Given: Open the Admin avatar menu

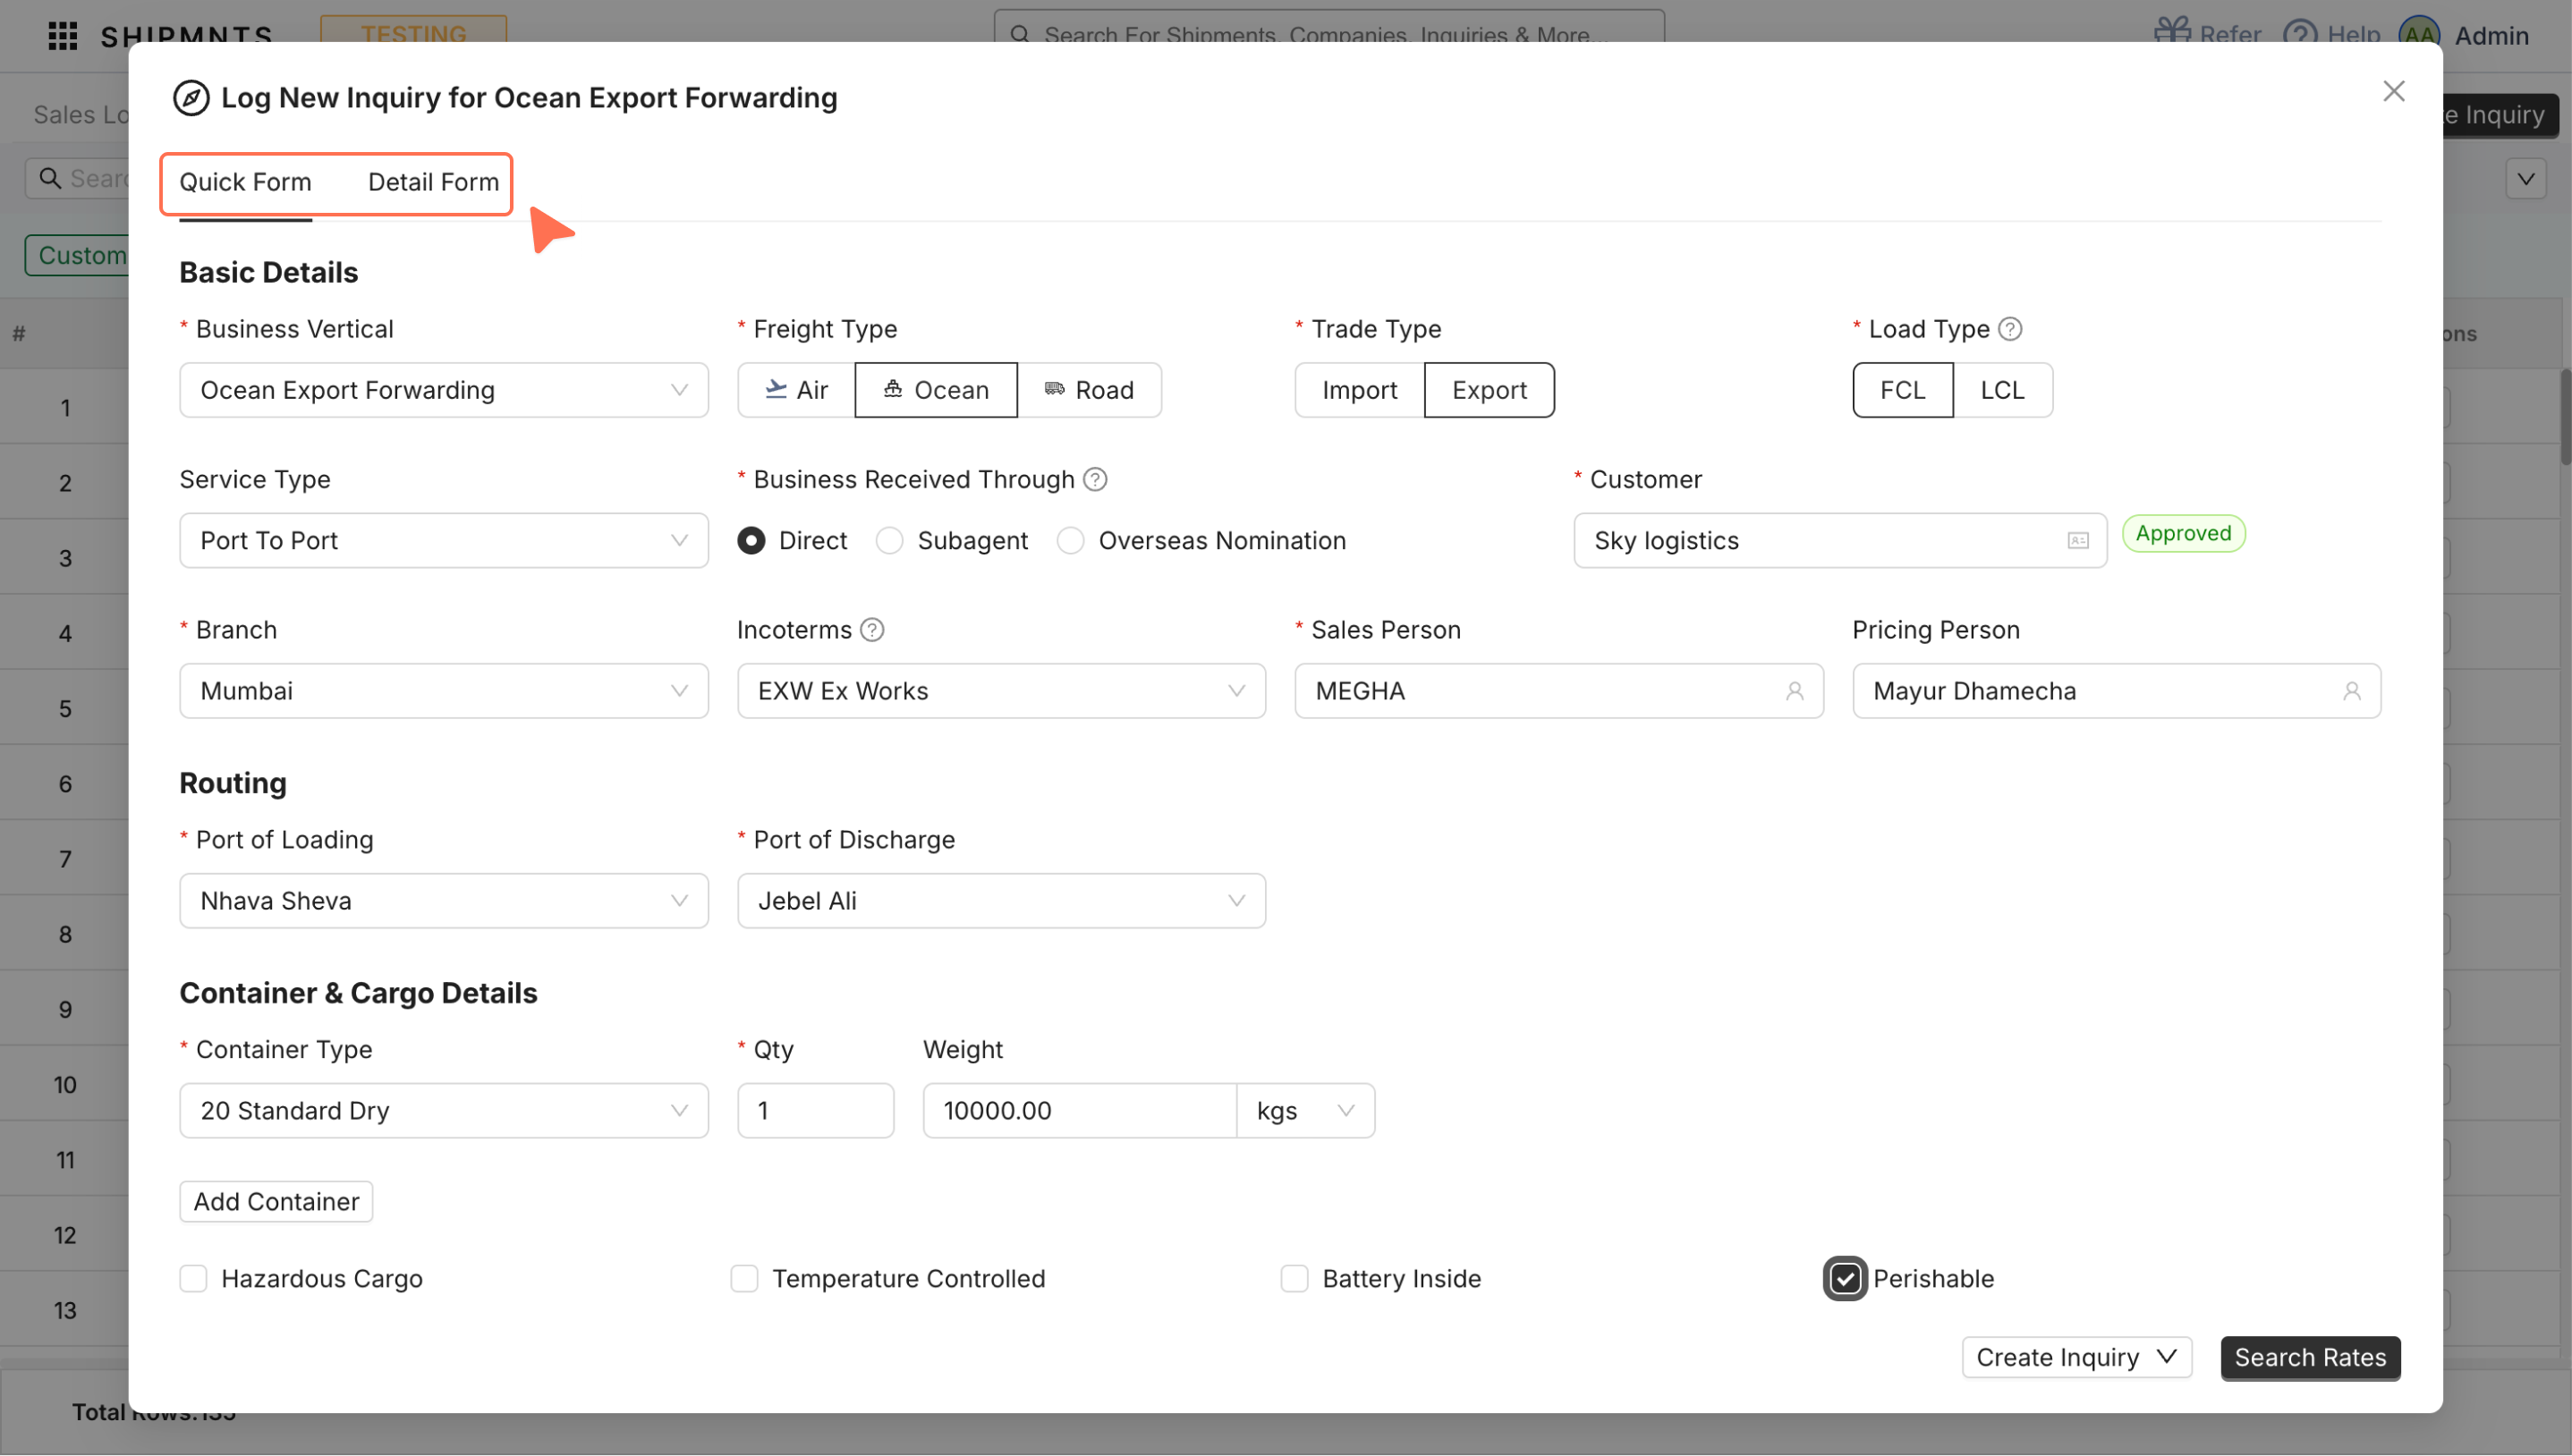Looking at the screenshot, I should [2419, 35].
